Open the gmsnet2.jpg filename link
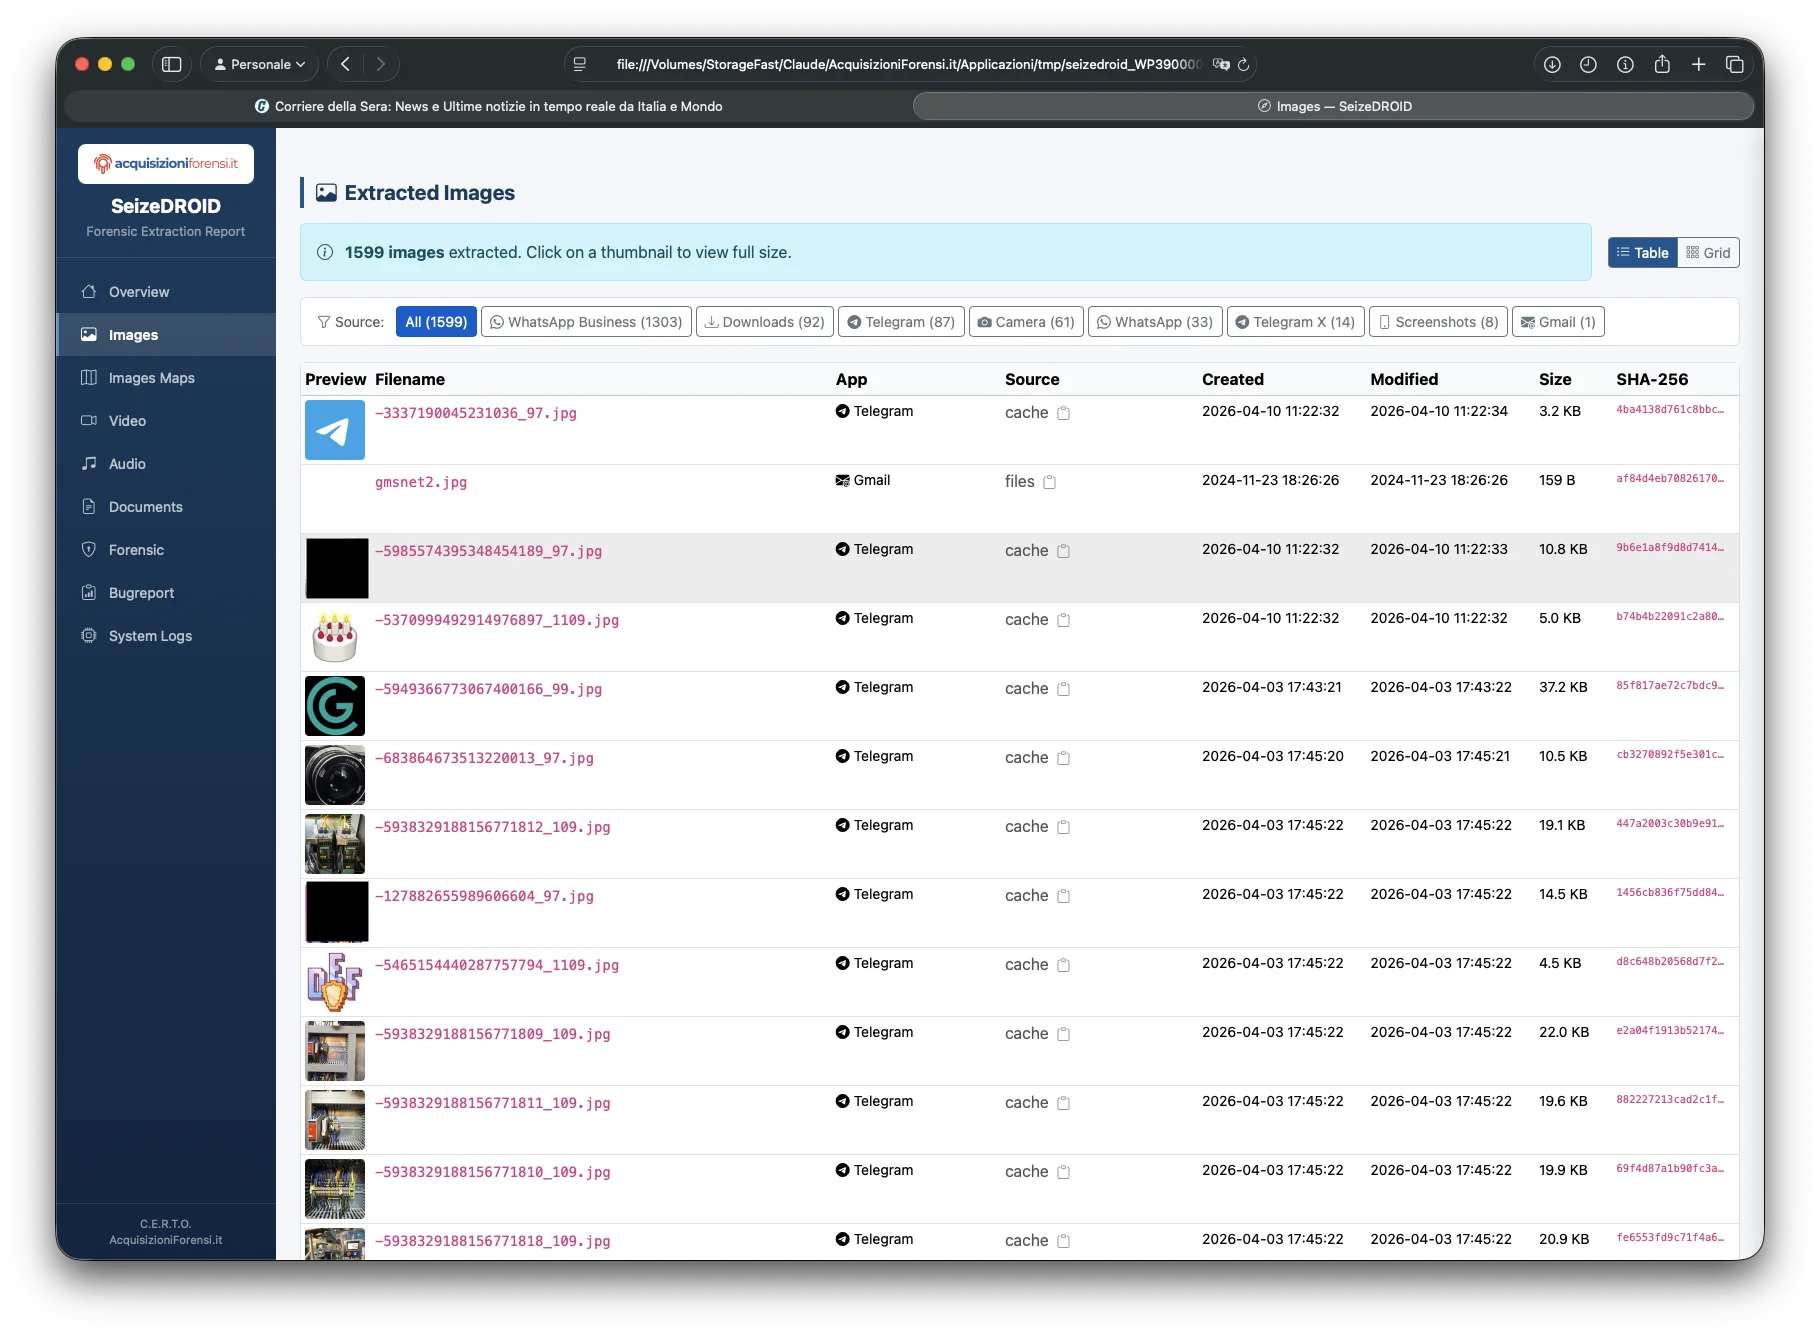 tap(420, 482)
